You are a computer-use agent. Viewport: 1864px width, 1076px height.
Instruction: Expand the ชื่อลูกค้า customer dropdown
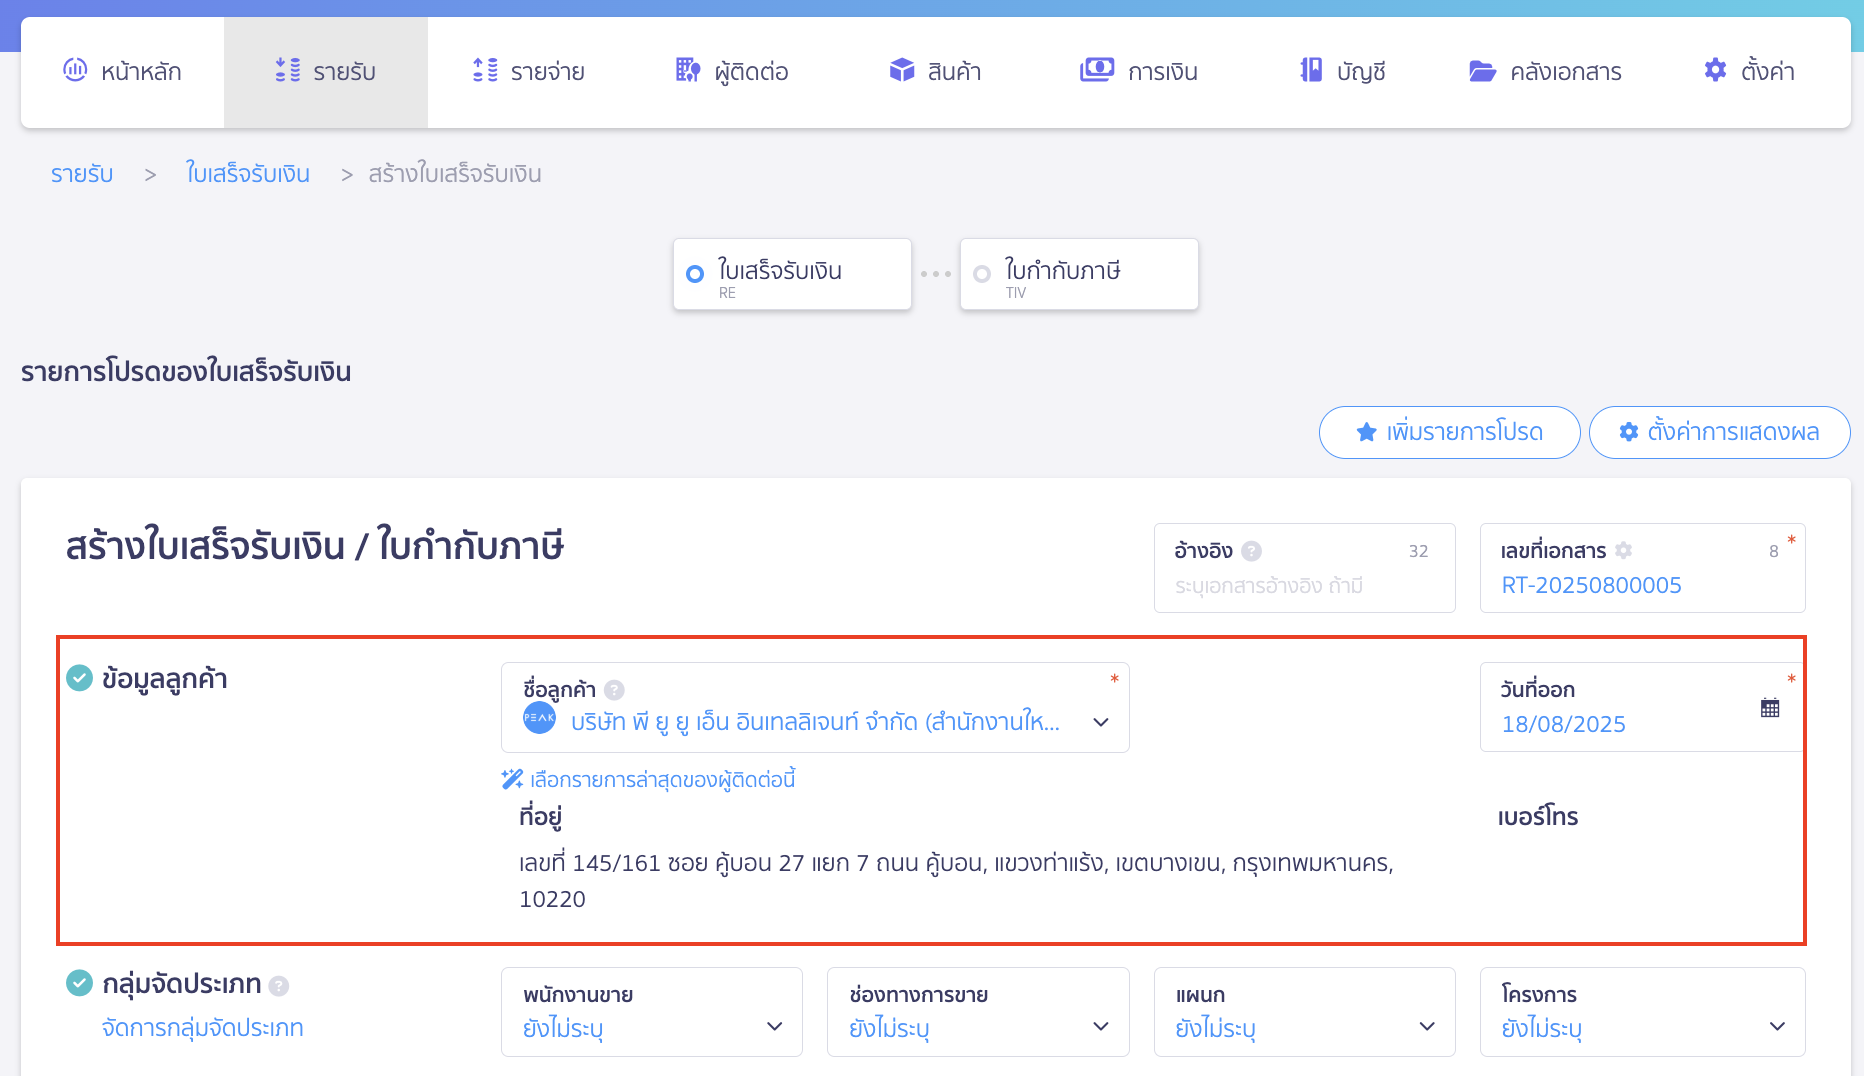(x=1100, y=722)
